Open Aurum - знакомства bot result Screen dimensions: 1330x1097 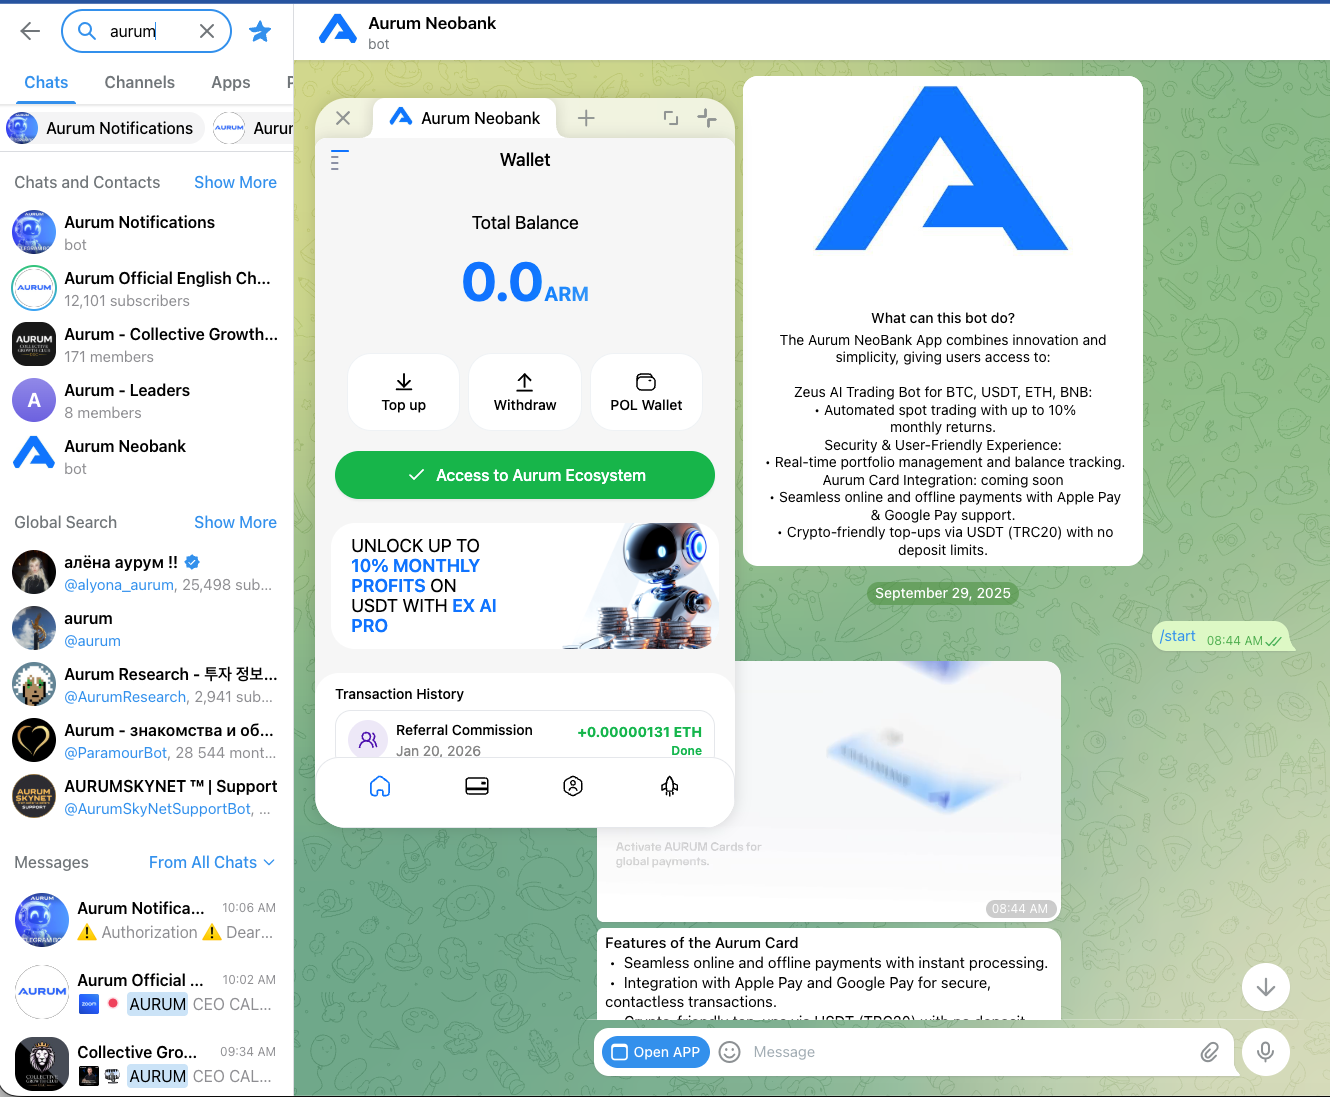pos(146,740)
